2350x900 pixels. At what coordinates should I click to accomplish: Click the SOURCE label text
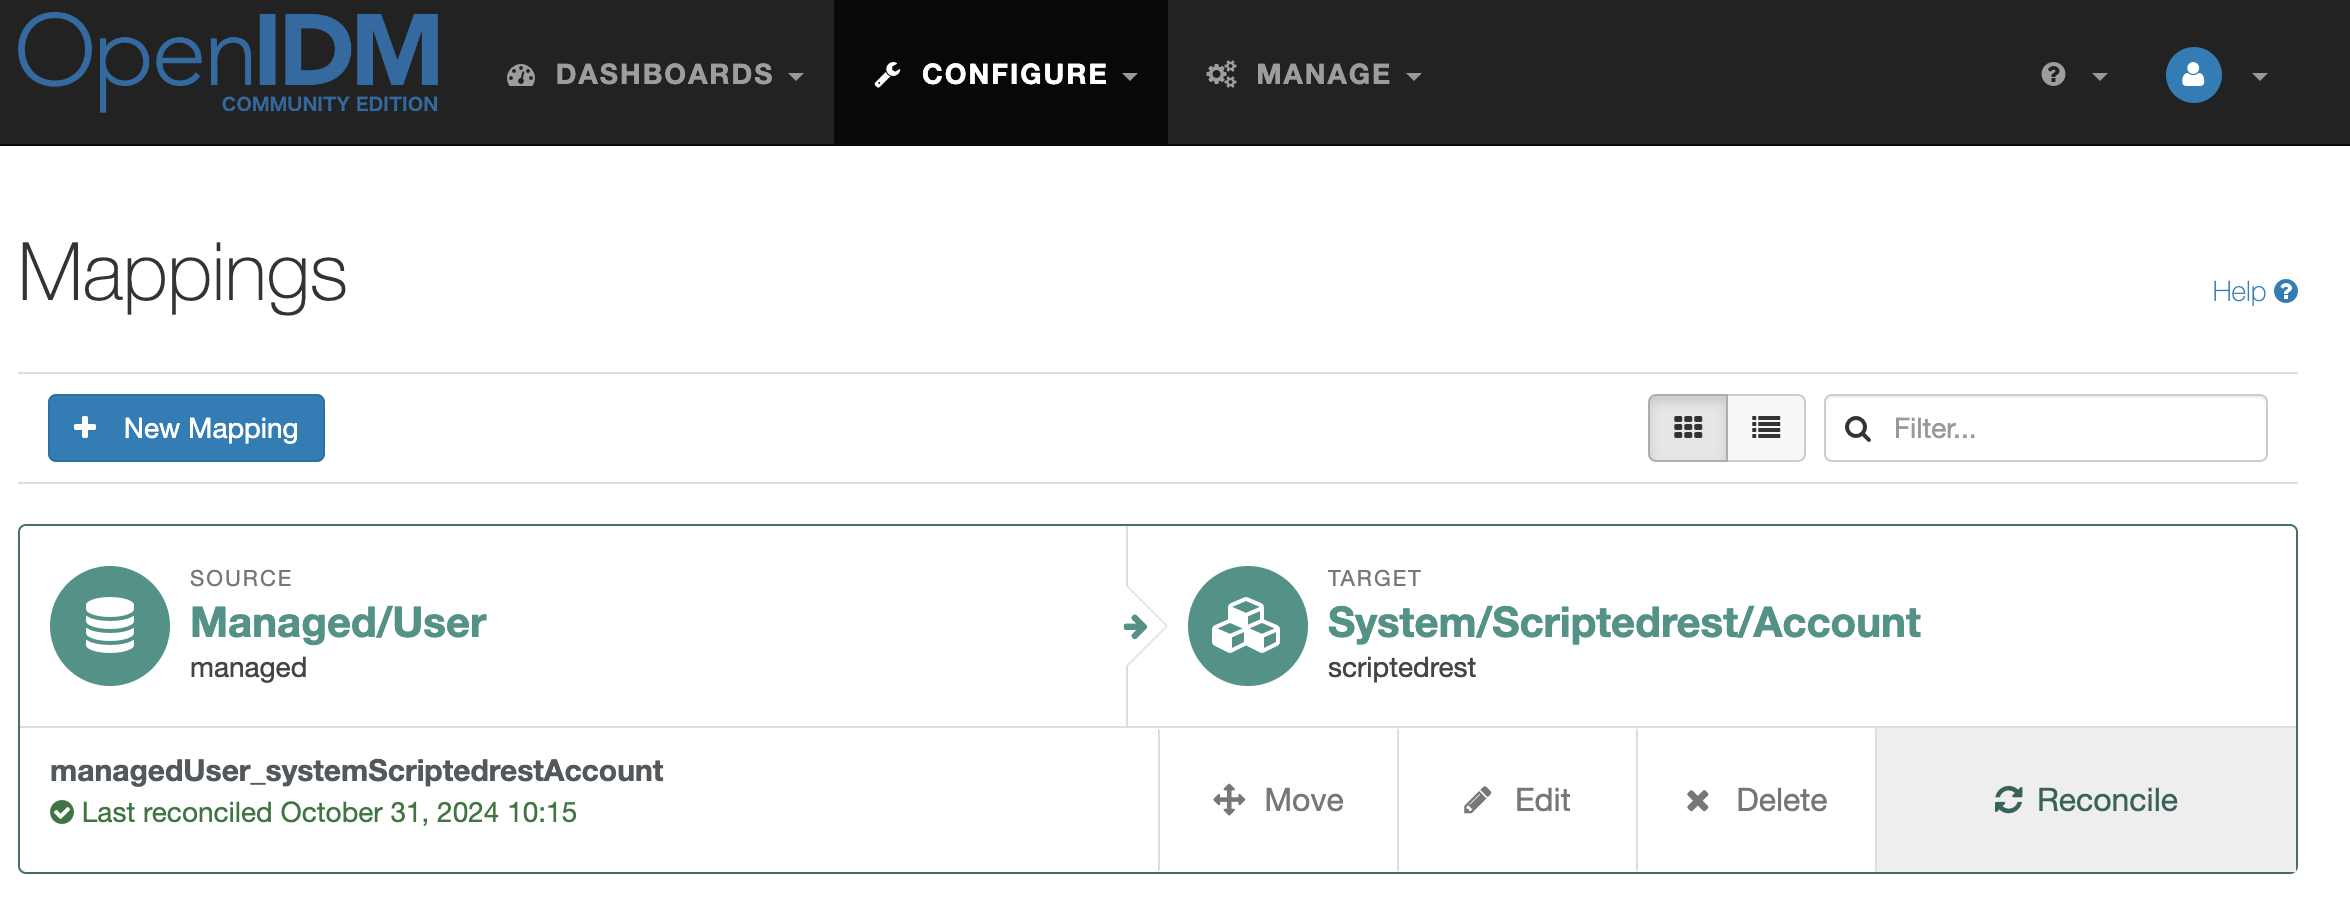(241, 578)
